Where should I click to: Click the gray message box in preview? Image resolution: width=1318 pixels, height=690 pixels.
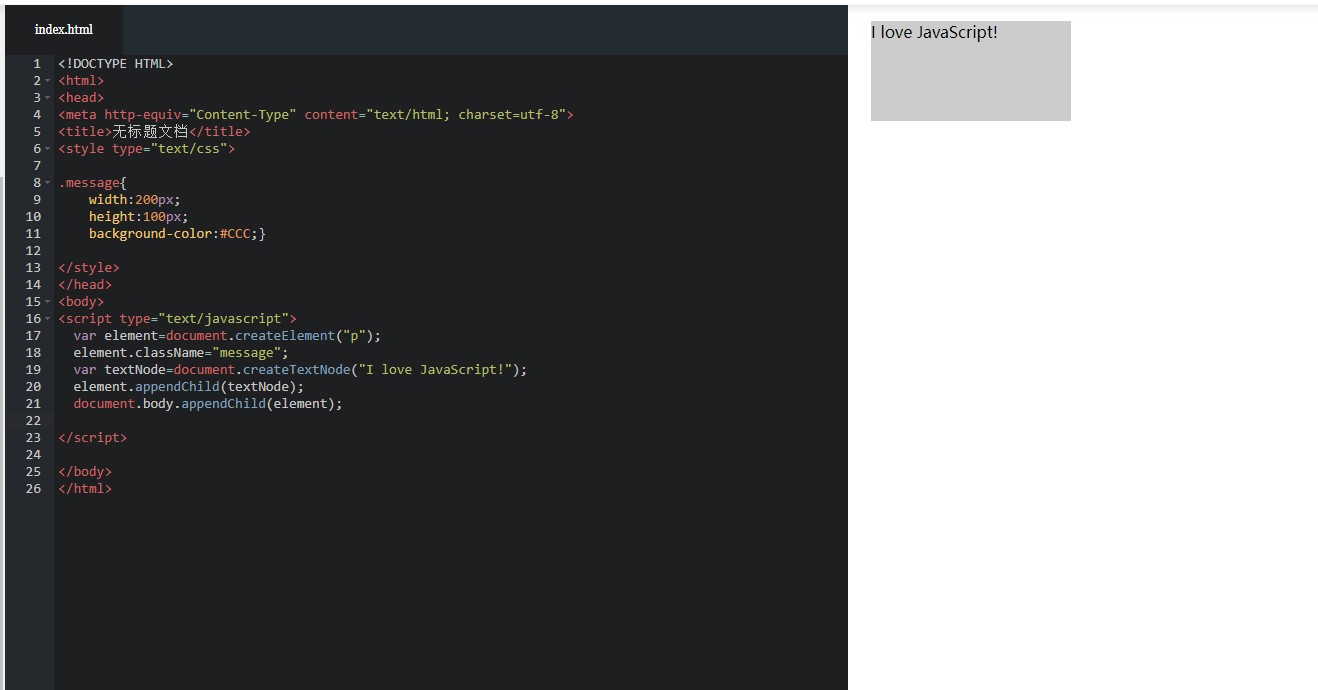click(970, 85)
